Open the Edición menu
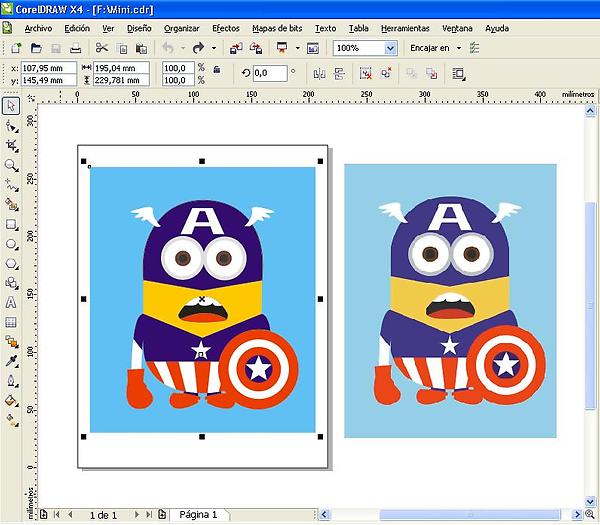Image resolution: width=600 pixels, height=525 pixels. [x=77, y=28]
